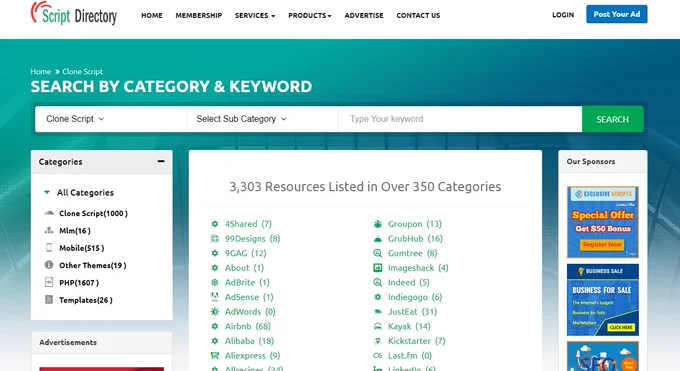Viewport: 680px width, 371px height.
Task: Click the Post Your Ad button
Action: pyautogui.click(x=617, y=14)
